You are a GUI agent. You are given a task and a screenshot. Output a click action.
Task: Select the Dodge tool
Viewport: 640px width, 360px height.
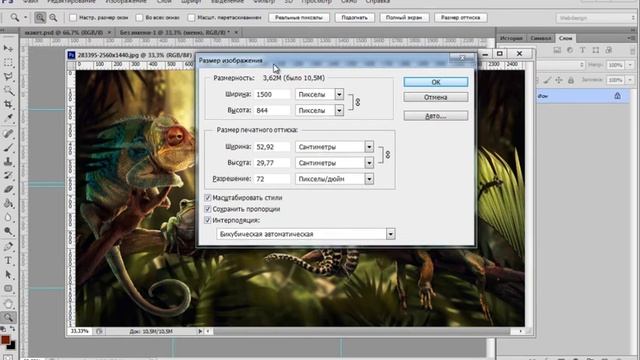(x=8, y=231)
